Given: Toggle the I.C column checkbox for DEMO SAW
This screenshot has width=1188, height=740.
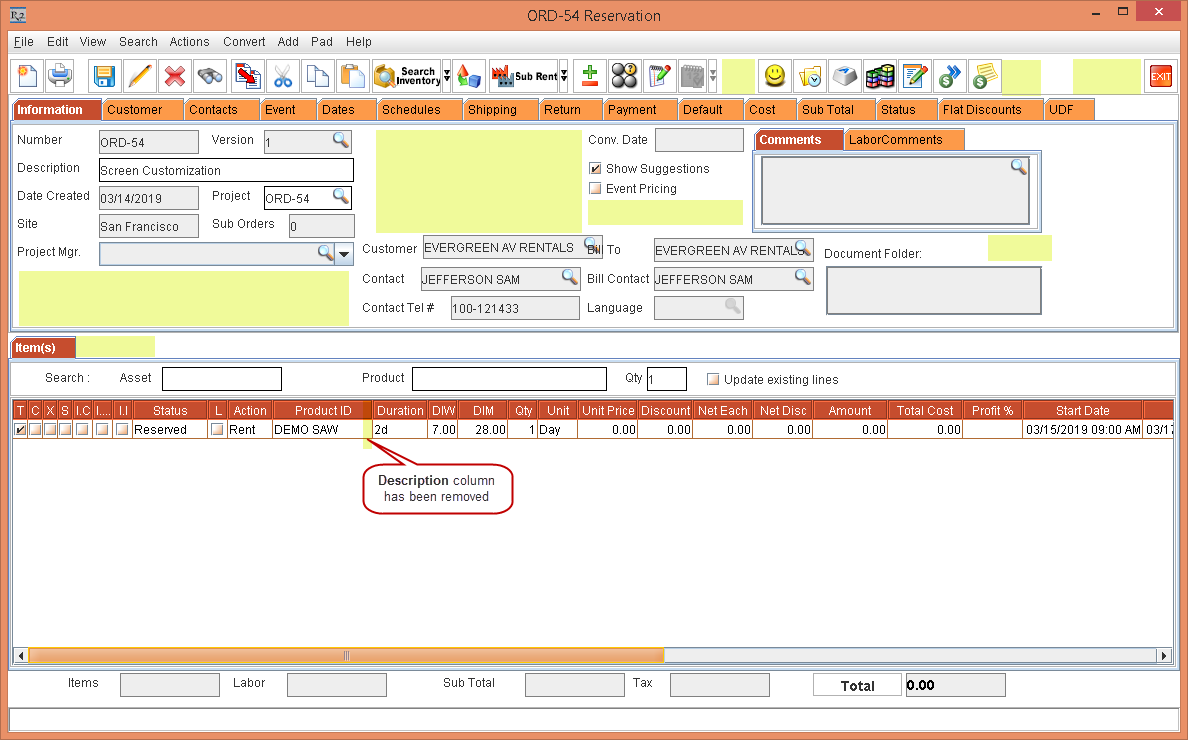Looking at the screenshot, I should pos(82,429).
